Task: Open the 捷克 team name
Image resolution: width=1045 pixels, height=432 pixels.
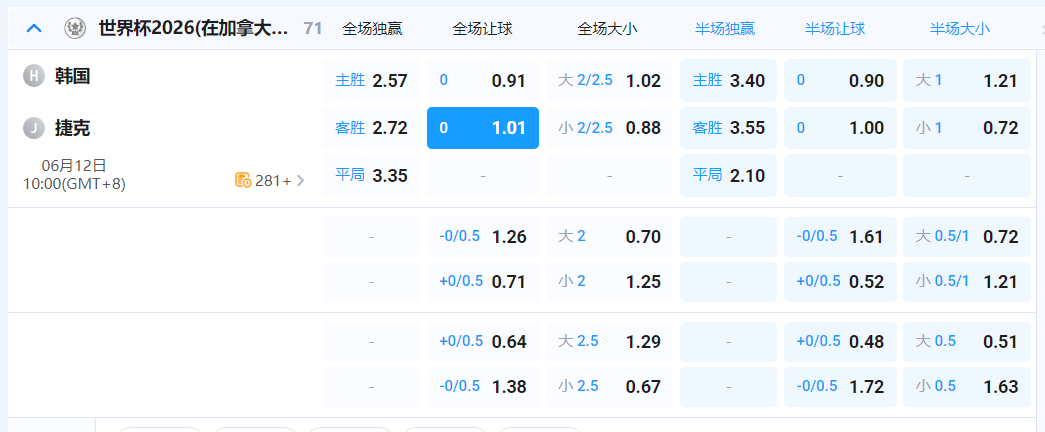Action: click(x=72, y=128)
